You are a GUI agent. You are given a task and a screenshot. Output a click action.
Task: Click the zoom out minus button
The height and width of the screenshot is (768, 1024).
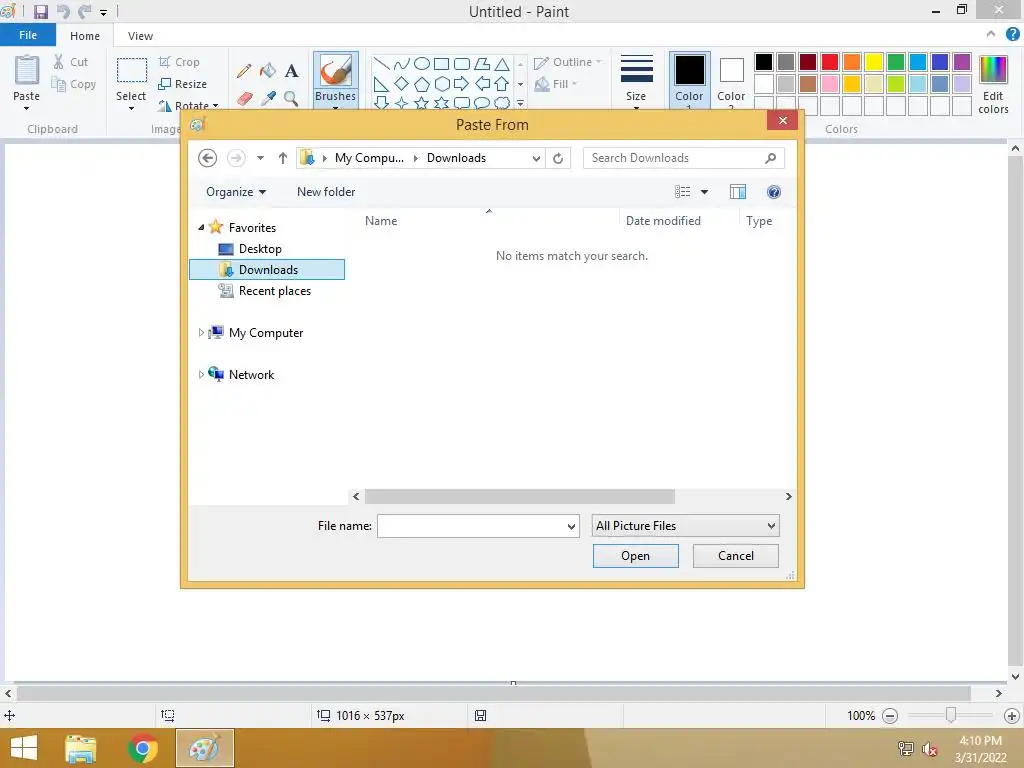(x=890, y=716)
